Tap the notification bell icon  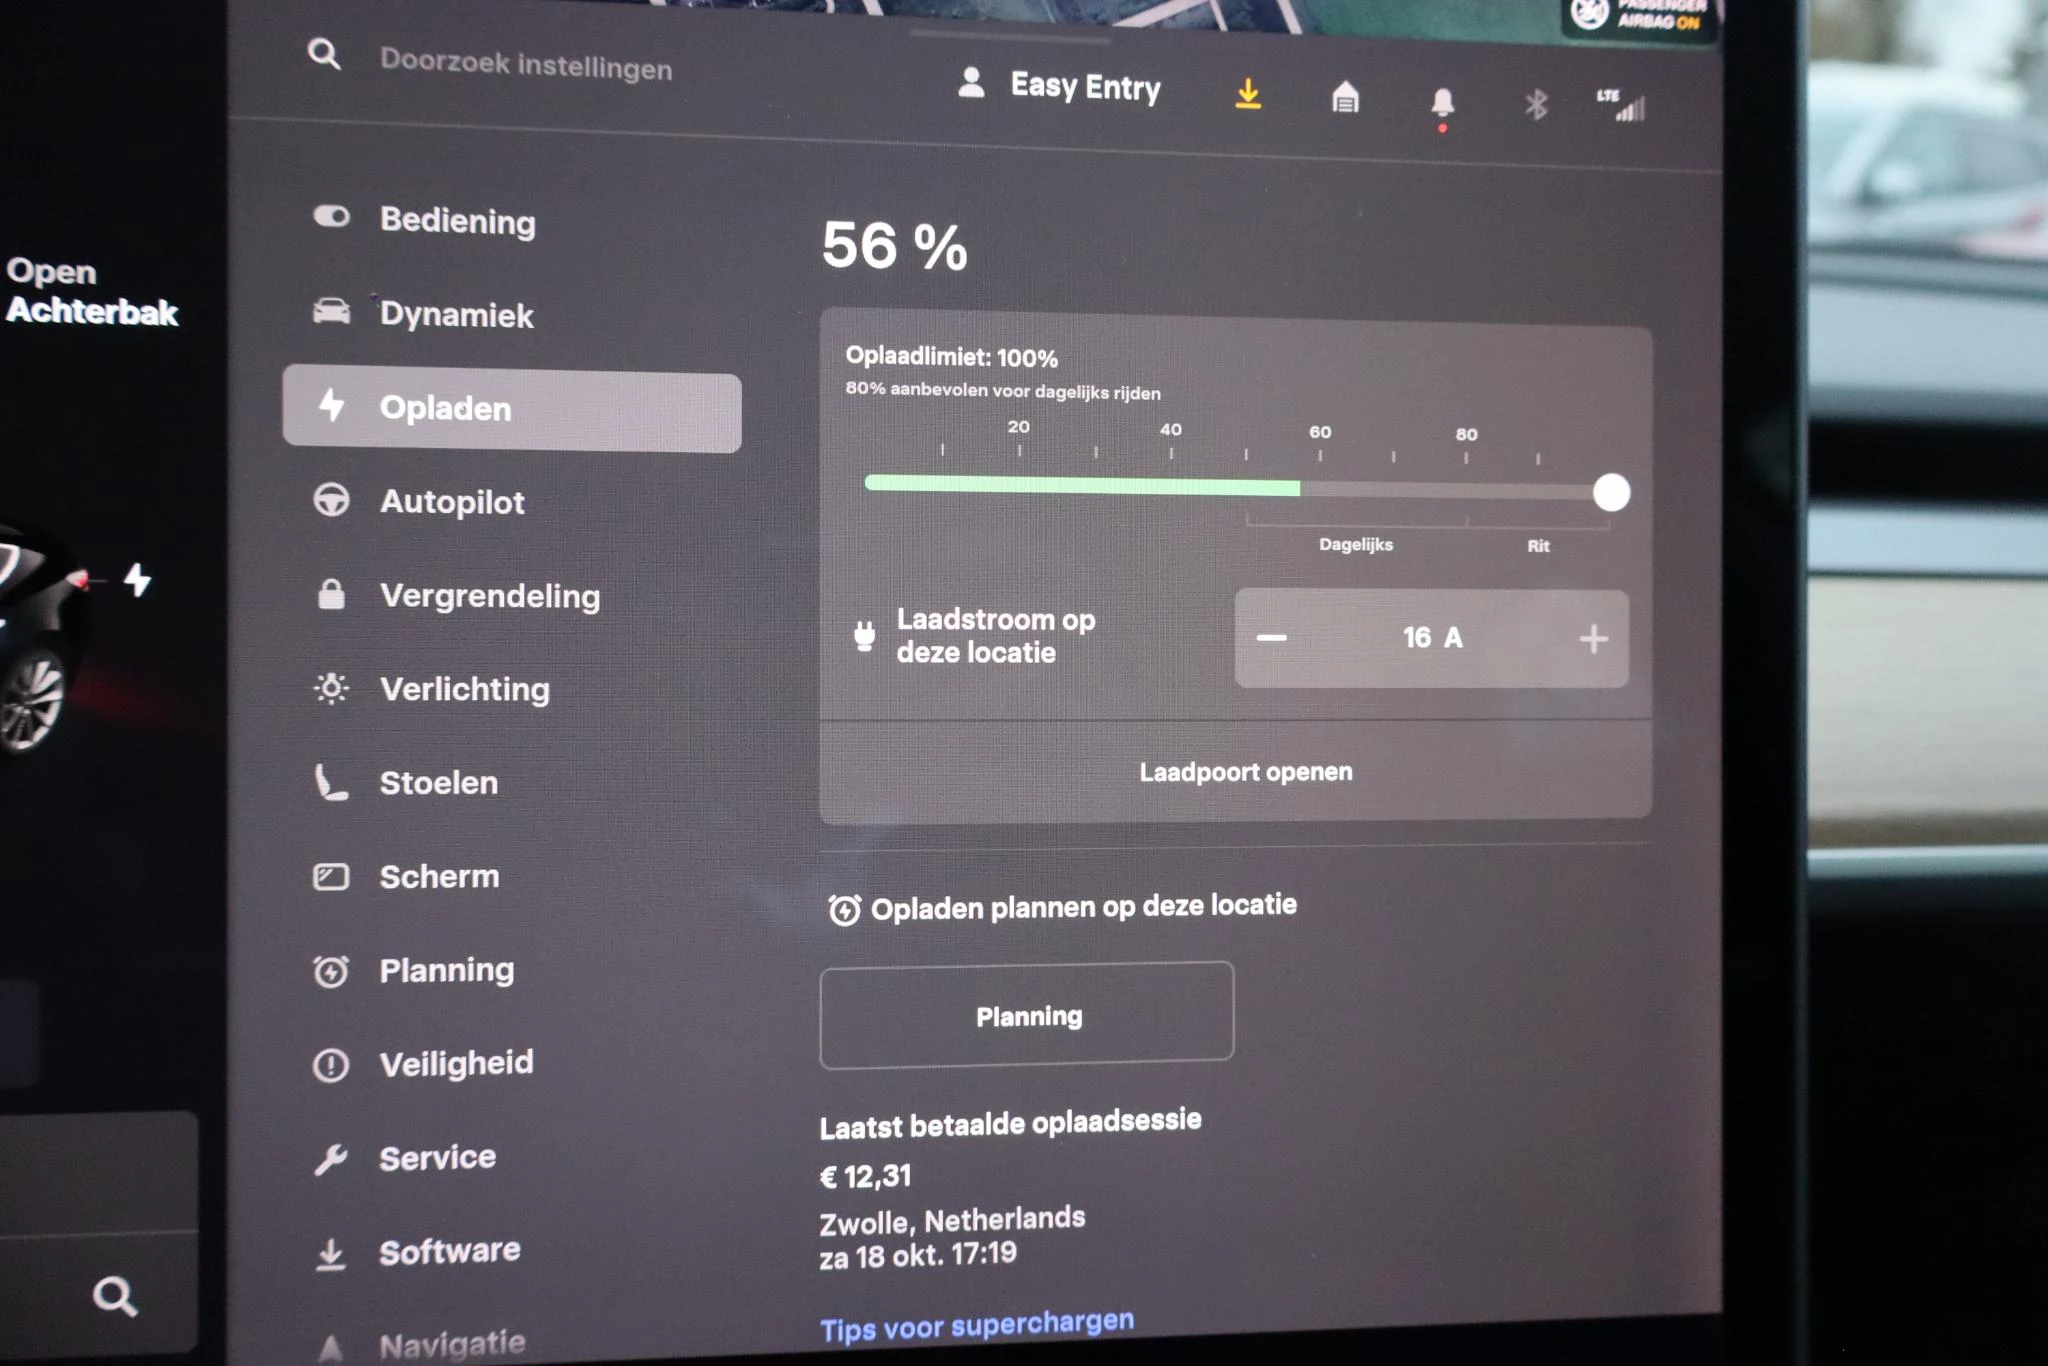click(x=1441, y=103)
